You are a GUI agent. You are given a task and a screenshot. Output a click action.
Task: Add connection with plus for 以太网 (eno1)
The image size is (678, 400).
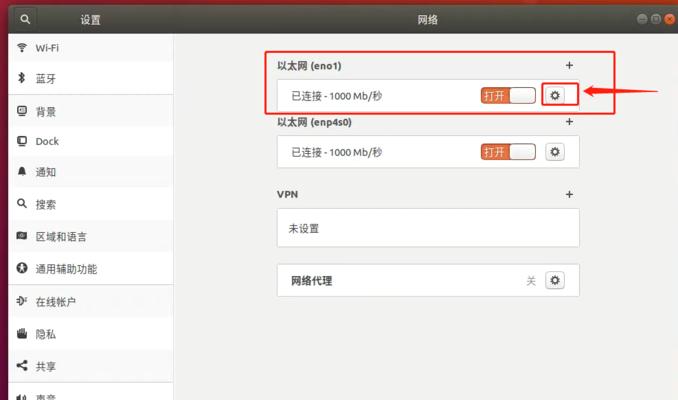[x=569, y=65]
